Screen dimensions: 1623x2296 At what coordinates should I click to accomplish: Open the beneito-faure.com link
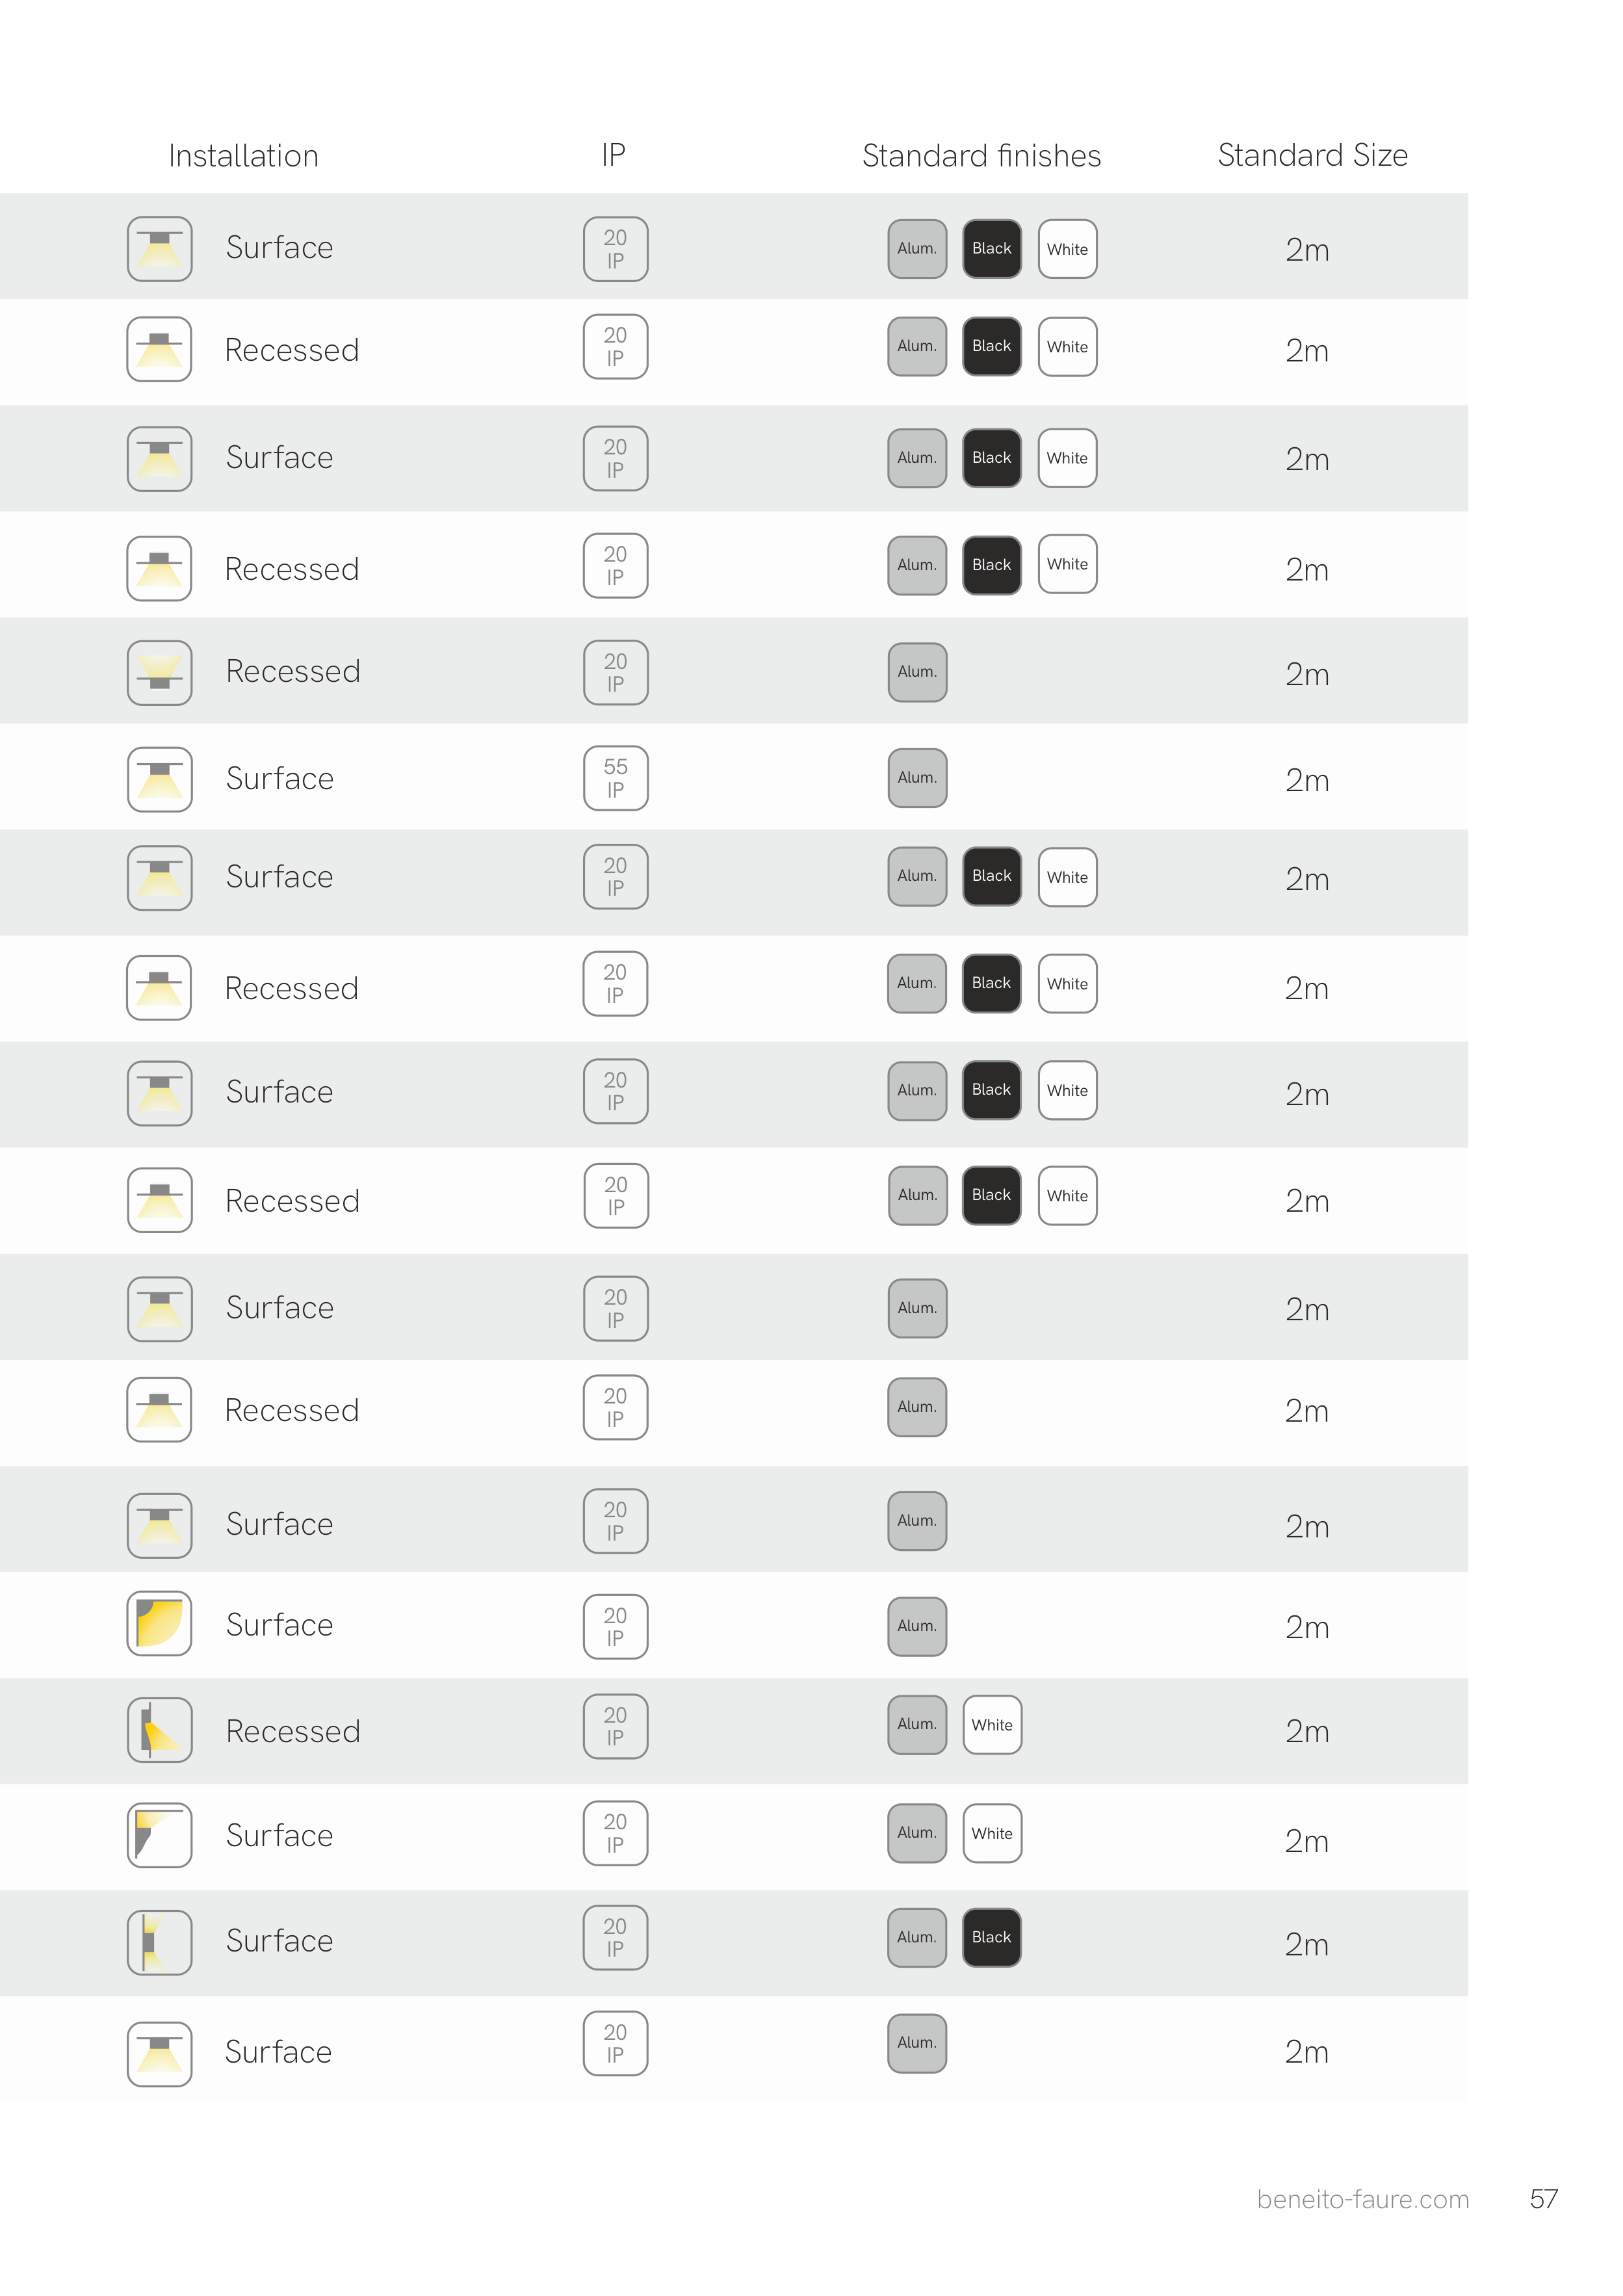point(1362,2199)
